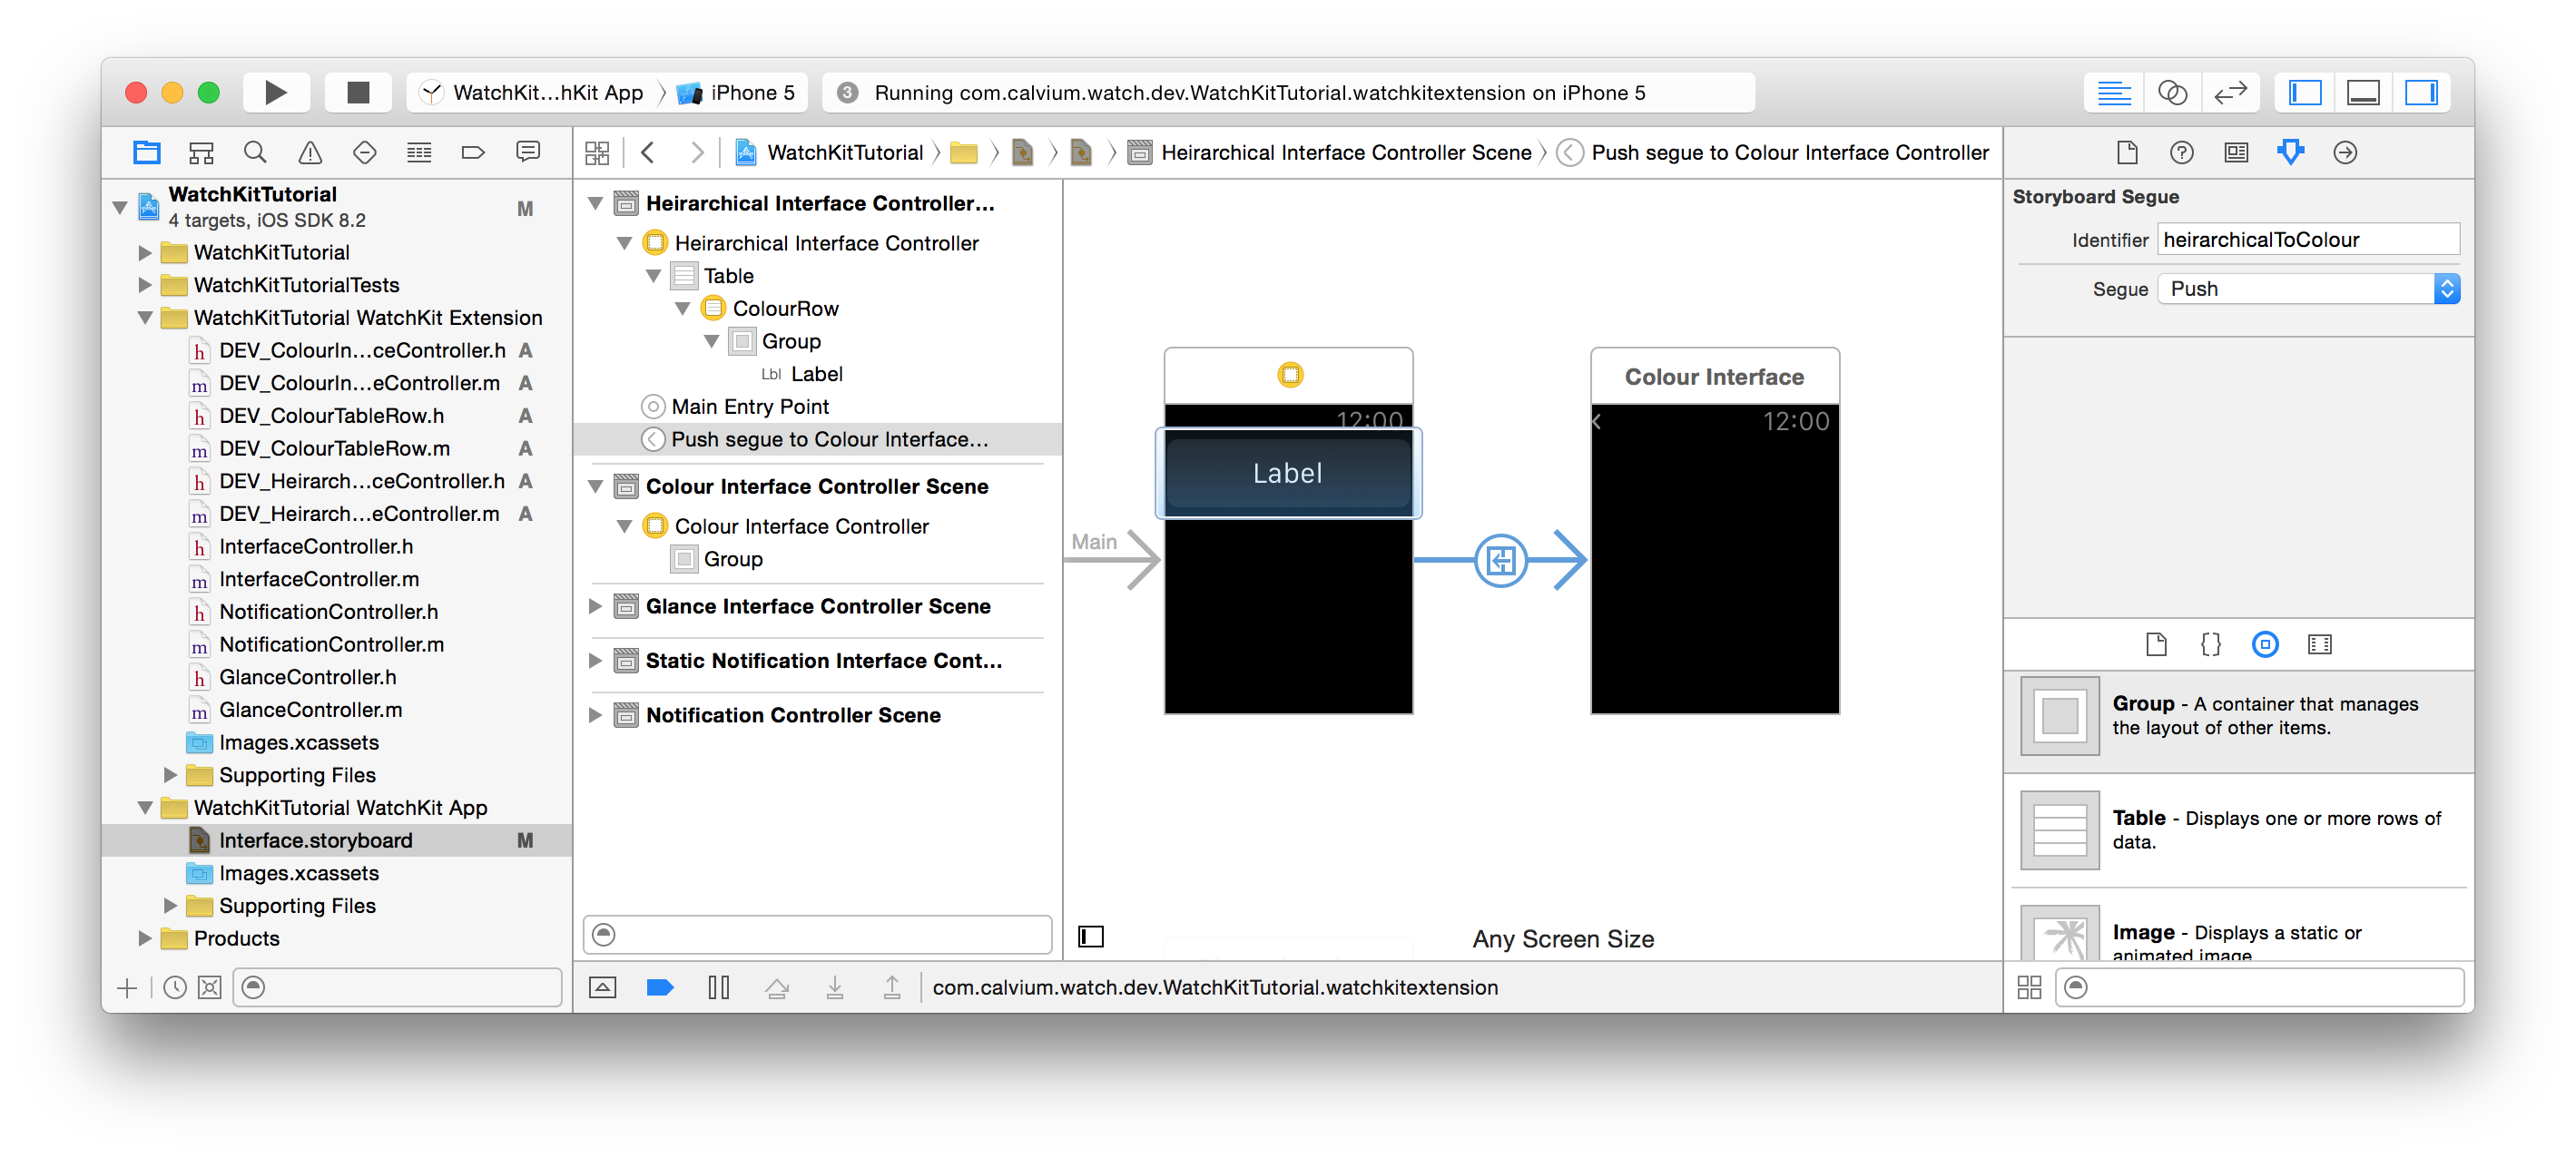Open the Breakpoint navigator
The height and width of the screenshot is (1158, 2576).
pyautogui.click(x=473, y=152)
